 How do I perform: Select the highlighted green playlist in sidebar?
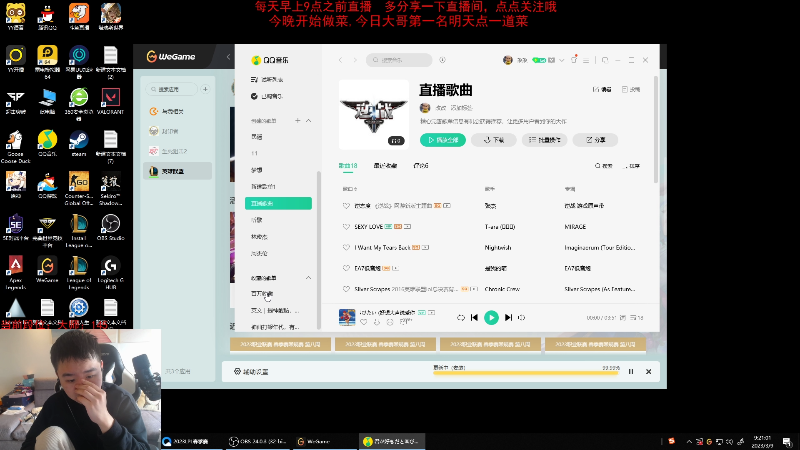278,203
